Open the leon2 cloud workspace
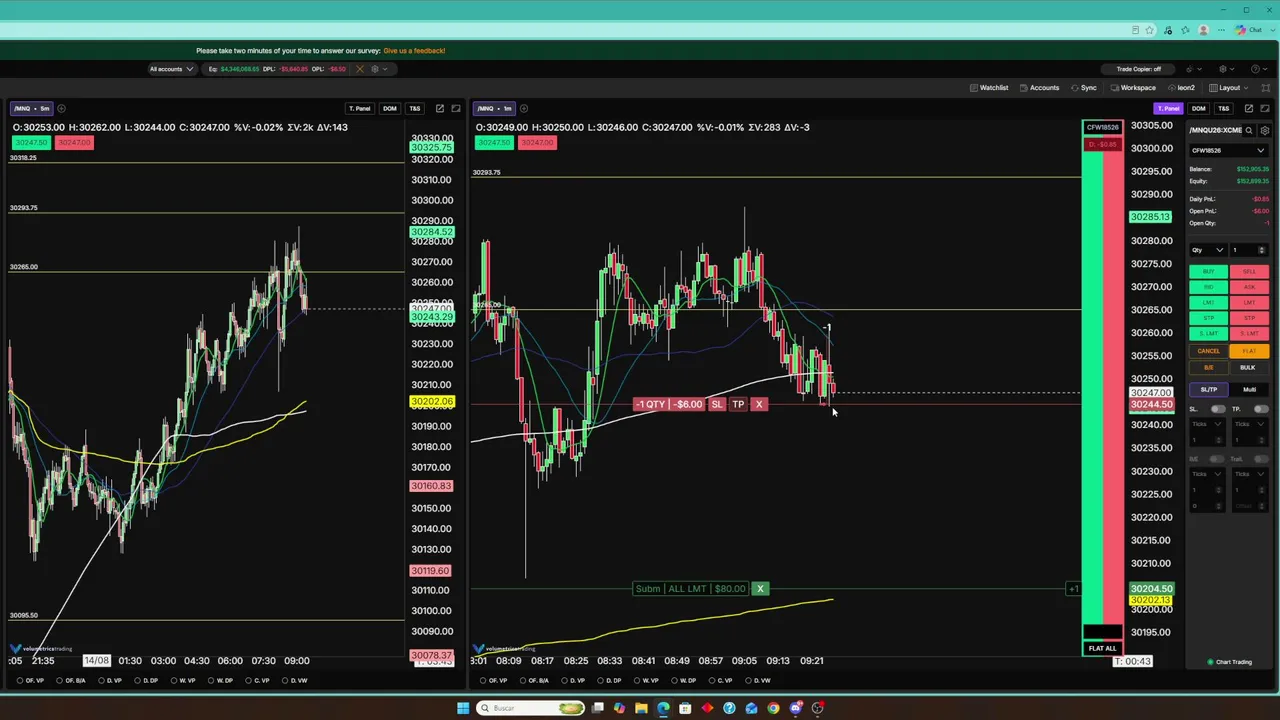The width and height of the screenshot is (1280, 720). tap(1181, 88)
